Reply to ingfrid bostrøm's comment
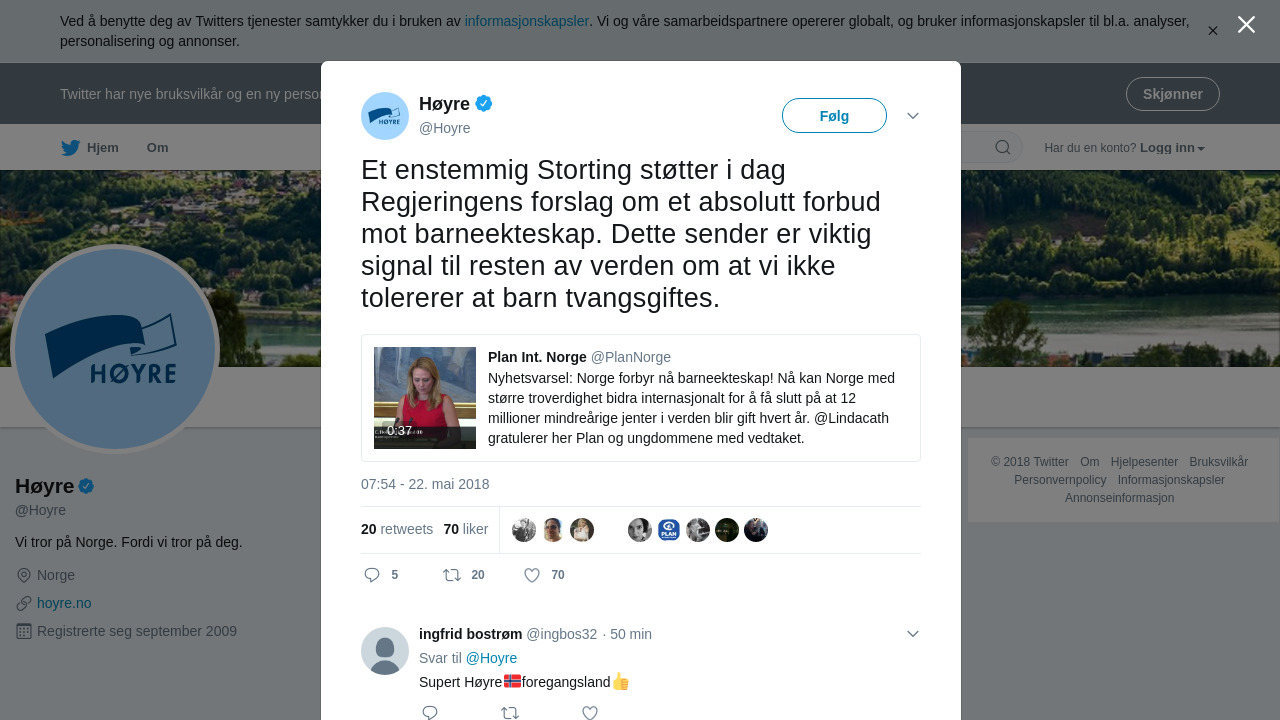The width and height of the screenshot is (1280, 720). point(430,712)
